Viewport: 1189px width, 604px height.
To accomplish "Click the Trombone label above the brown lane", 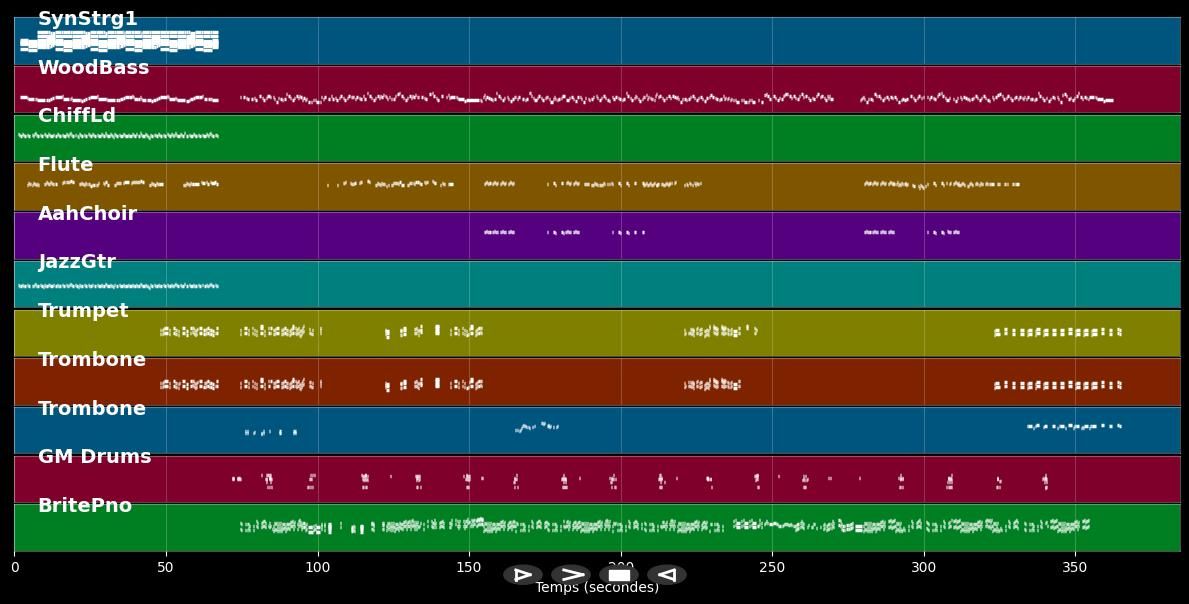I will (92, 360).
